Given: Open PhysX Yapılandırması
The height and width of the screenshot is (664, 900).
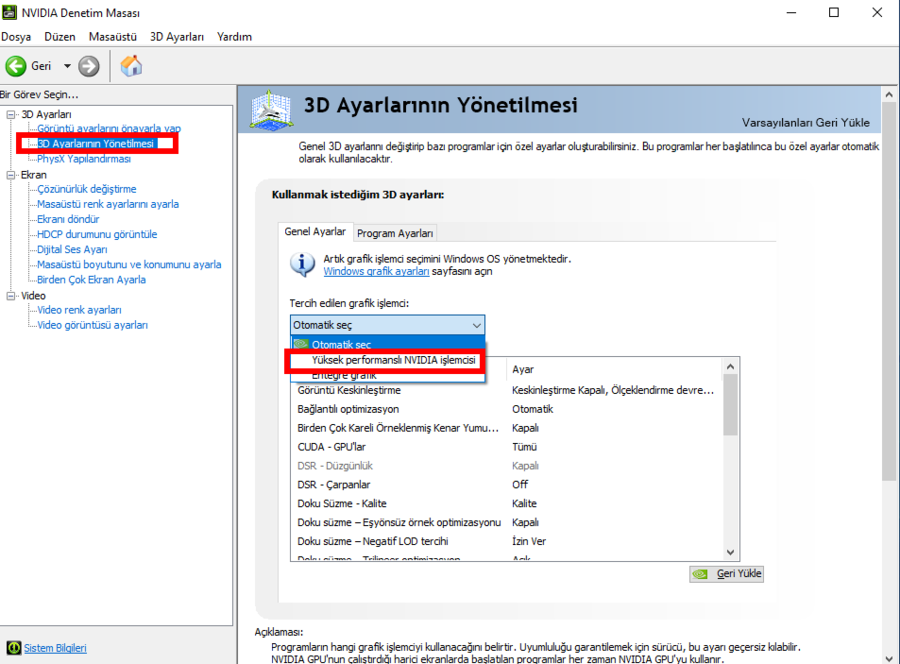Looking at the screenshot, I should (x=84, y=159).
